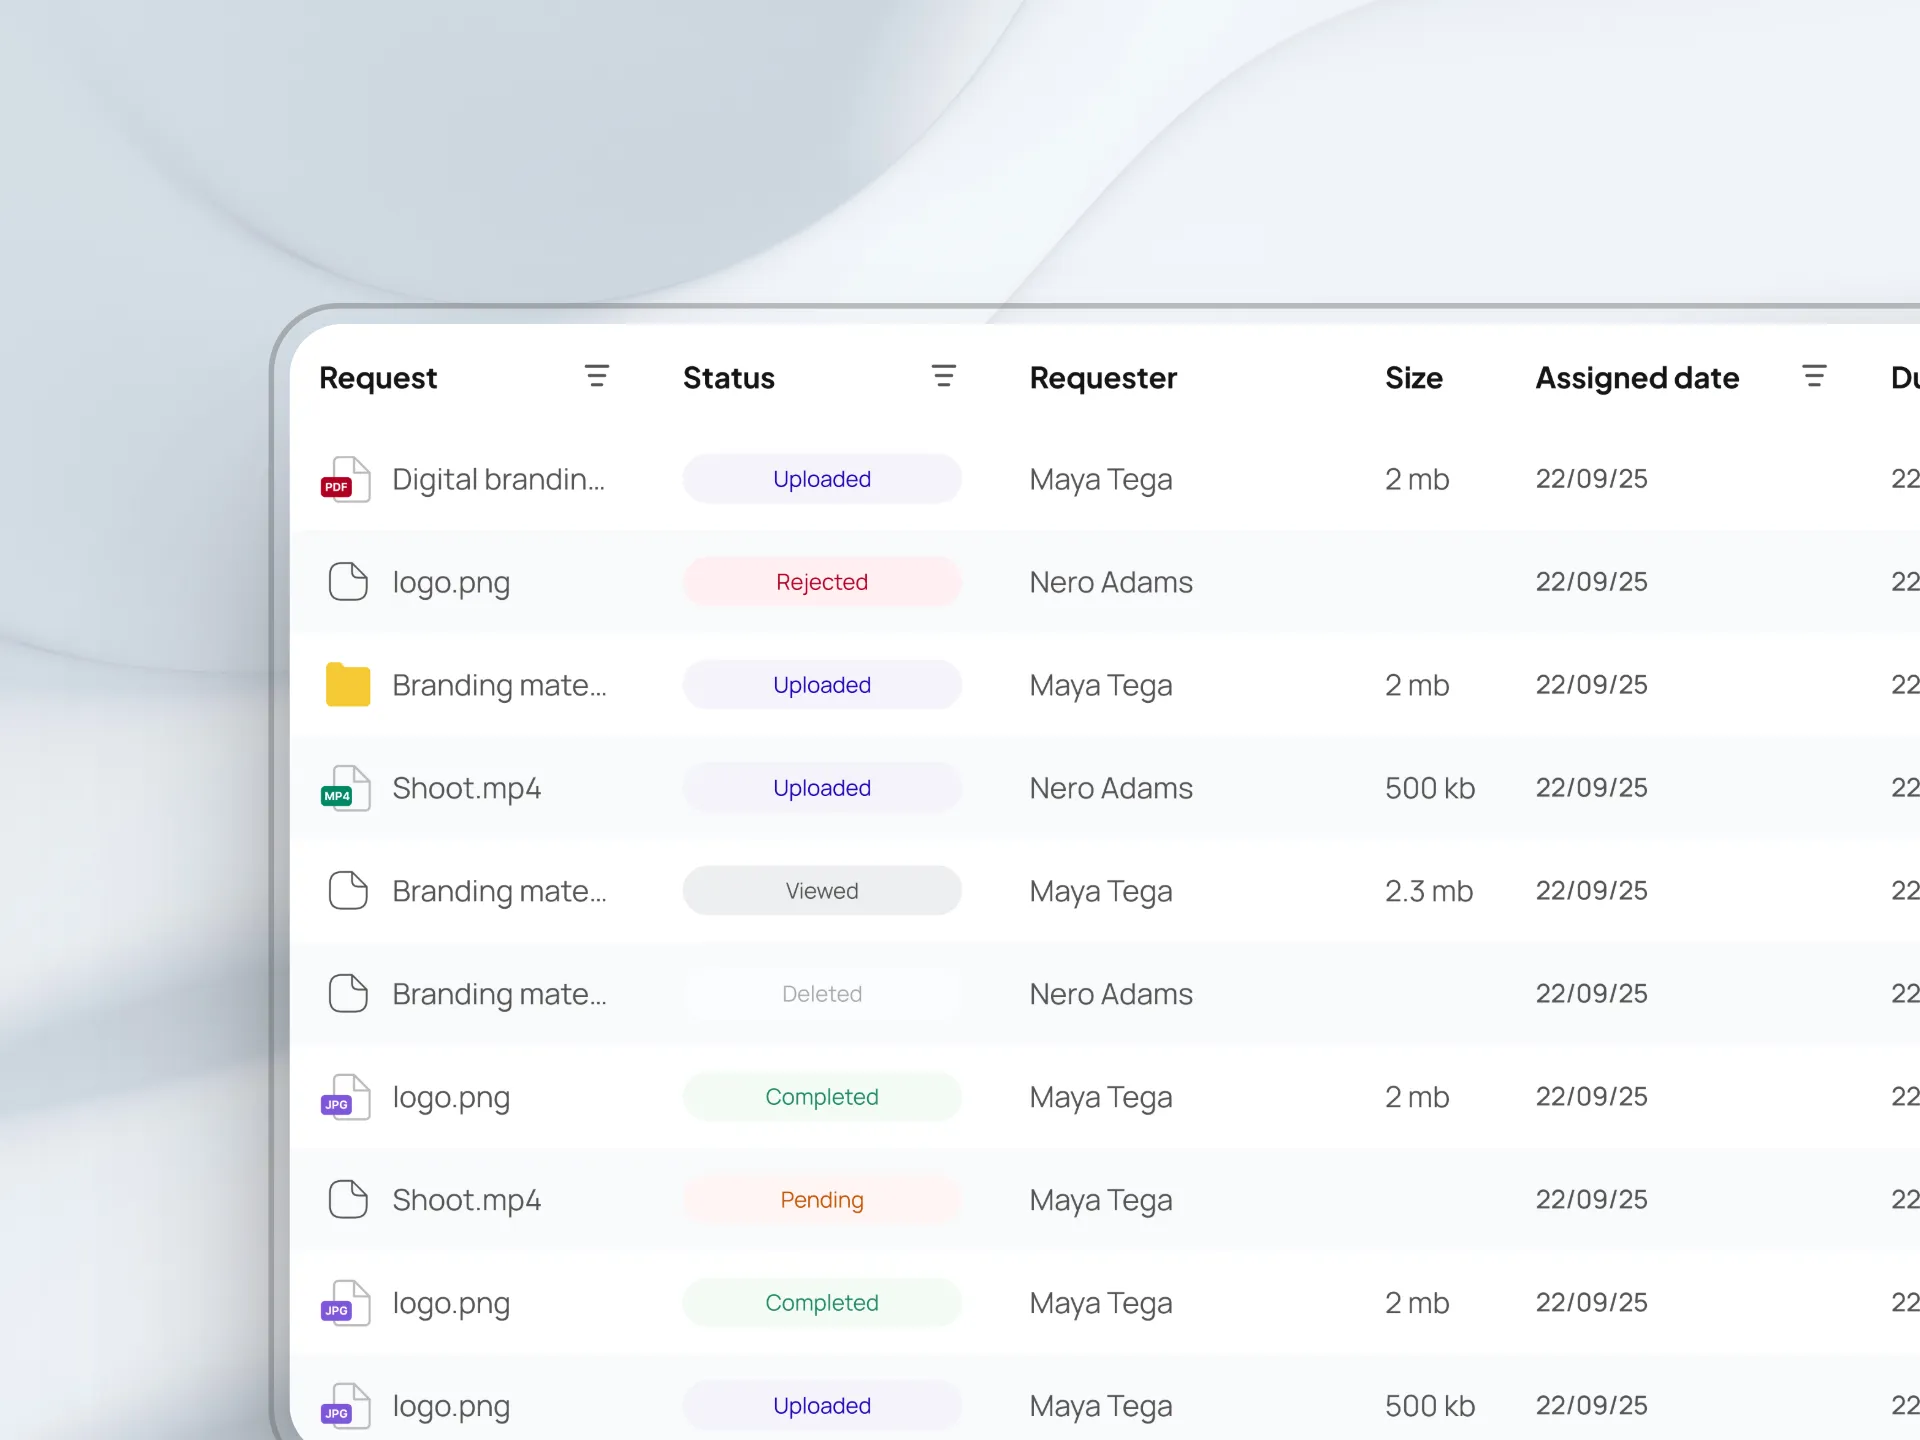
Task: Click '500 kb' size in bottom logo.png row
Action: 1430,1406
